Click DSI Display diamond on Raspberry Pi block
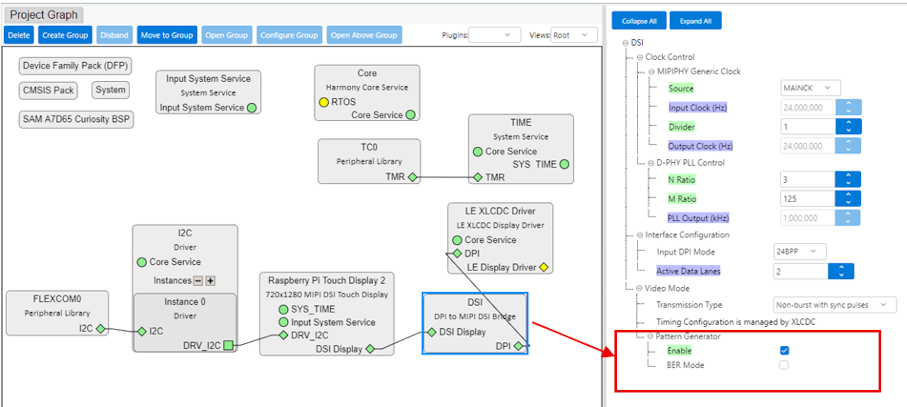 coord(370,349)
